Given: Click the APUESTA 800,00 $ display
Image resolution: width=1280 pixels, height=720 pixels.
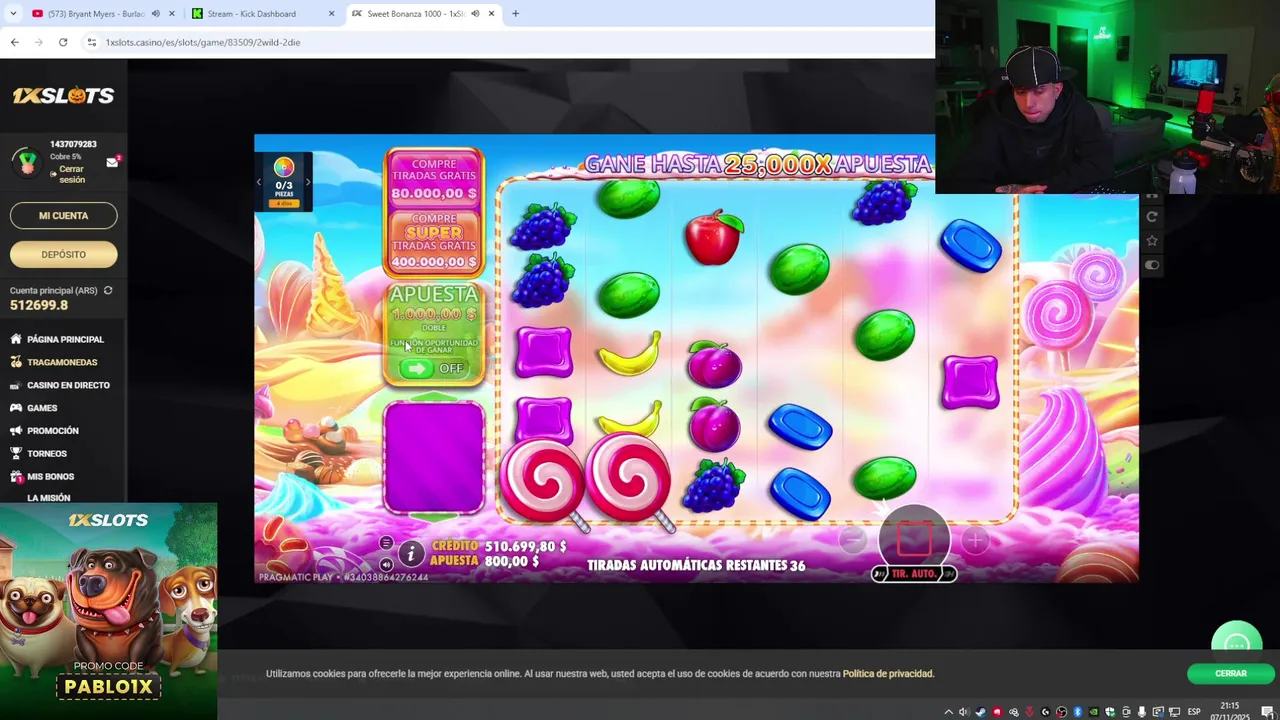Looking at the screenshot, I should pos(485,562).
